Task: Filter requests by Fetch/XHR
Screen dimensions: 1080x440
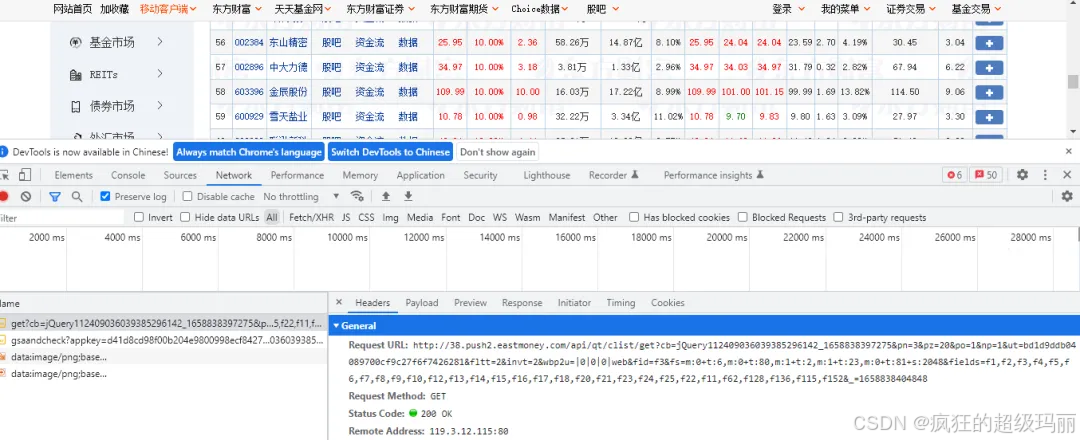Action: pyautogui.click(x=311, y=218)
